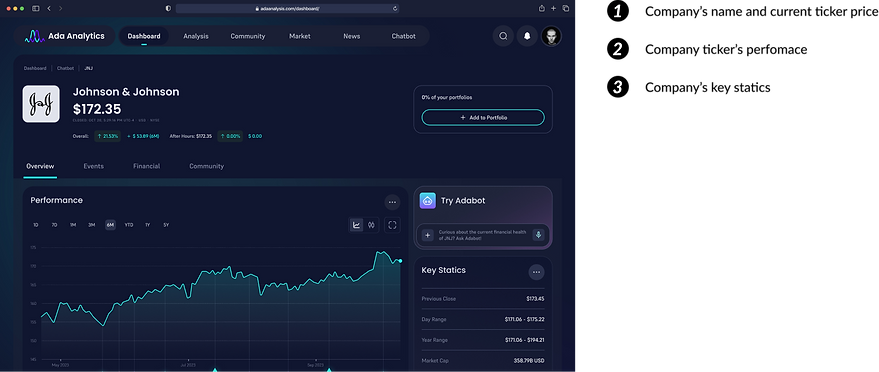Open the Market nav item
The width and height of the screenshot is (879, 372).
point(300,36)
